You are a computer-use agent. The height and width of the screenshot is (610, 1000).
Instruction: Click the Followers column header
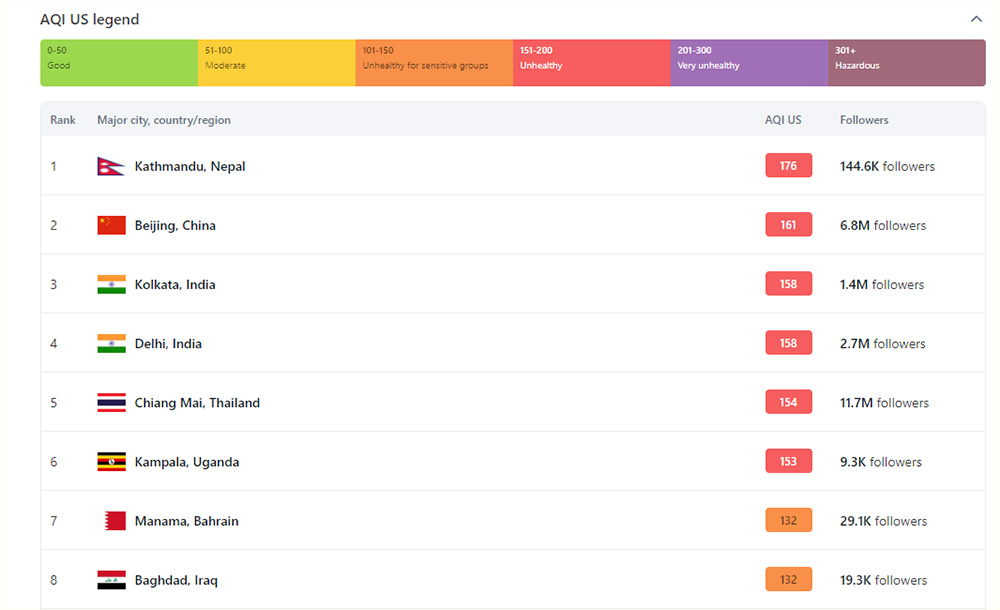(x=864, y=120)
